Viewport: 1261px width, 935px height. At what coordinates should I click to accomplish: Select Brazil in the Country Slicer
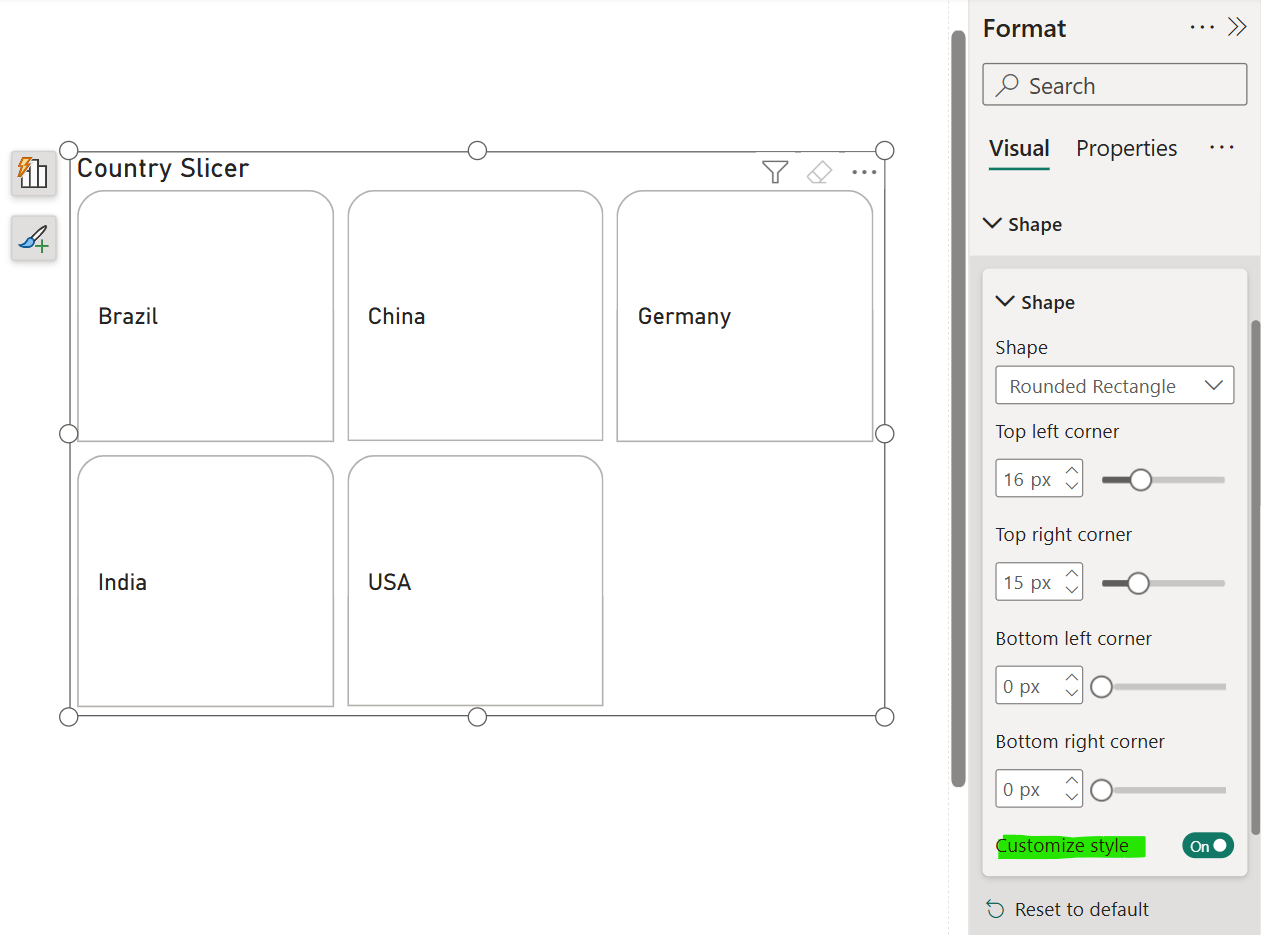click(x=204, y=316)
